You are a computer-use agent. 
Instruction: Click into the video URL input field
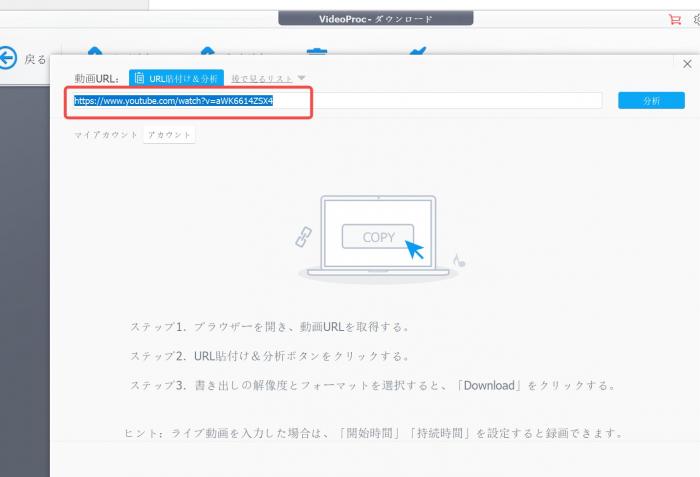pos(338,101)
